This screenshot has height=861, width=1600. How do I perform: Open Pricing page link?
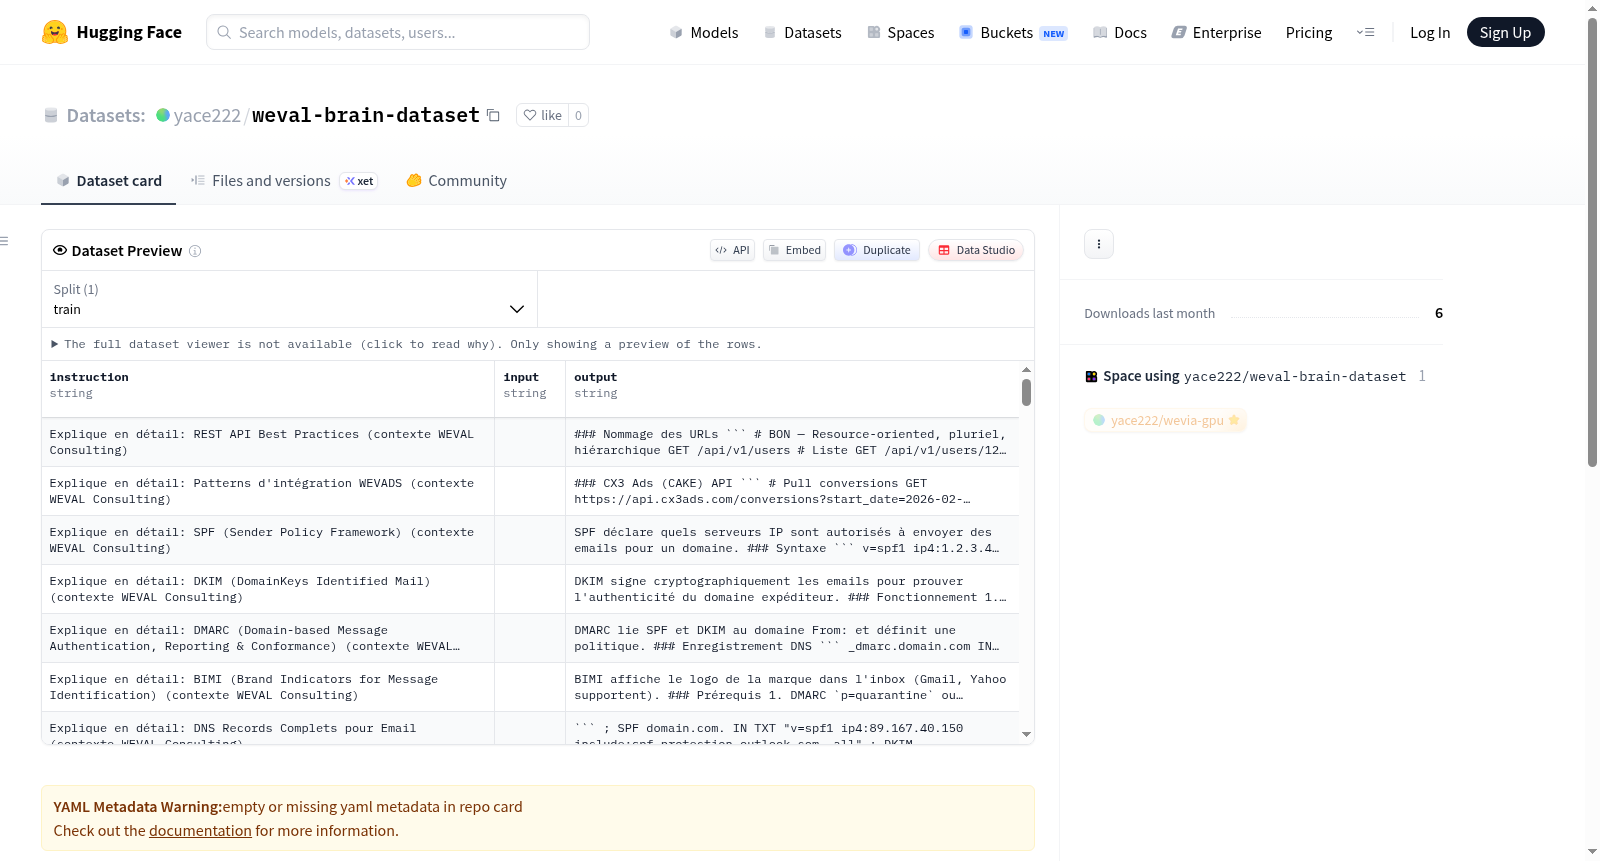[x=1309, y=33]
